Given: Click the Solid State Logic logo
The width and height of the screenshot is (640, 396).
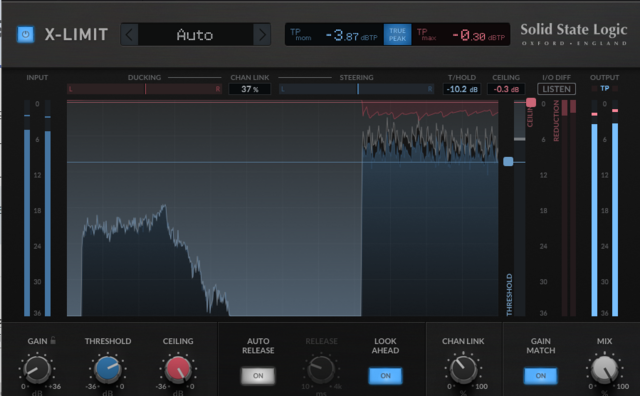Looking at the screenshot, I should [573, 34].
